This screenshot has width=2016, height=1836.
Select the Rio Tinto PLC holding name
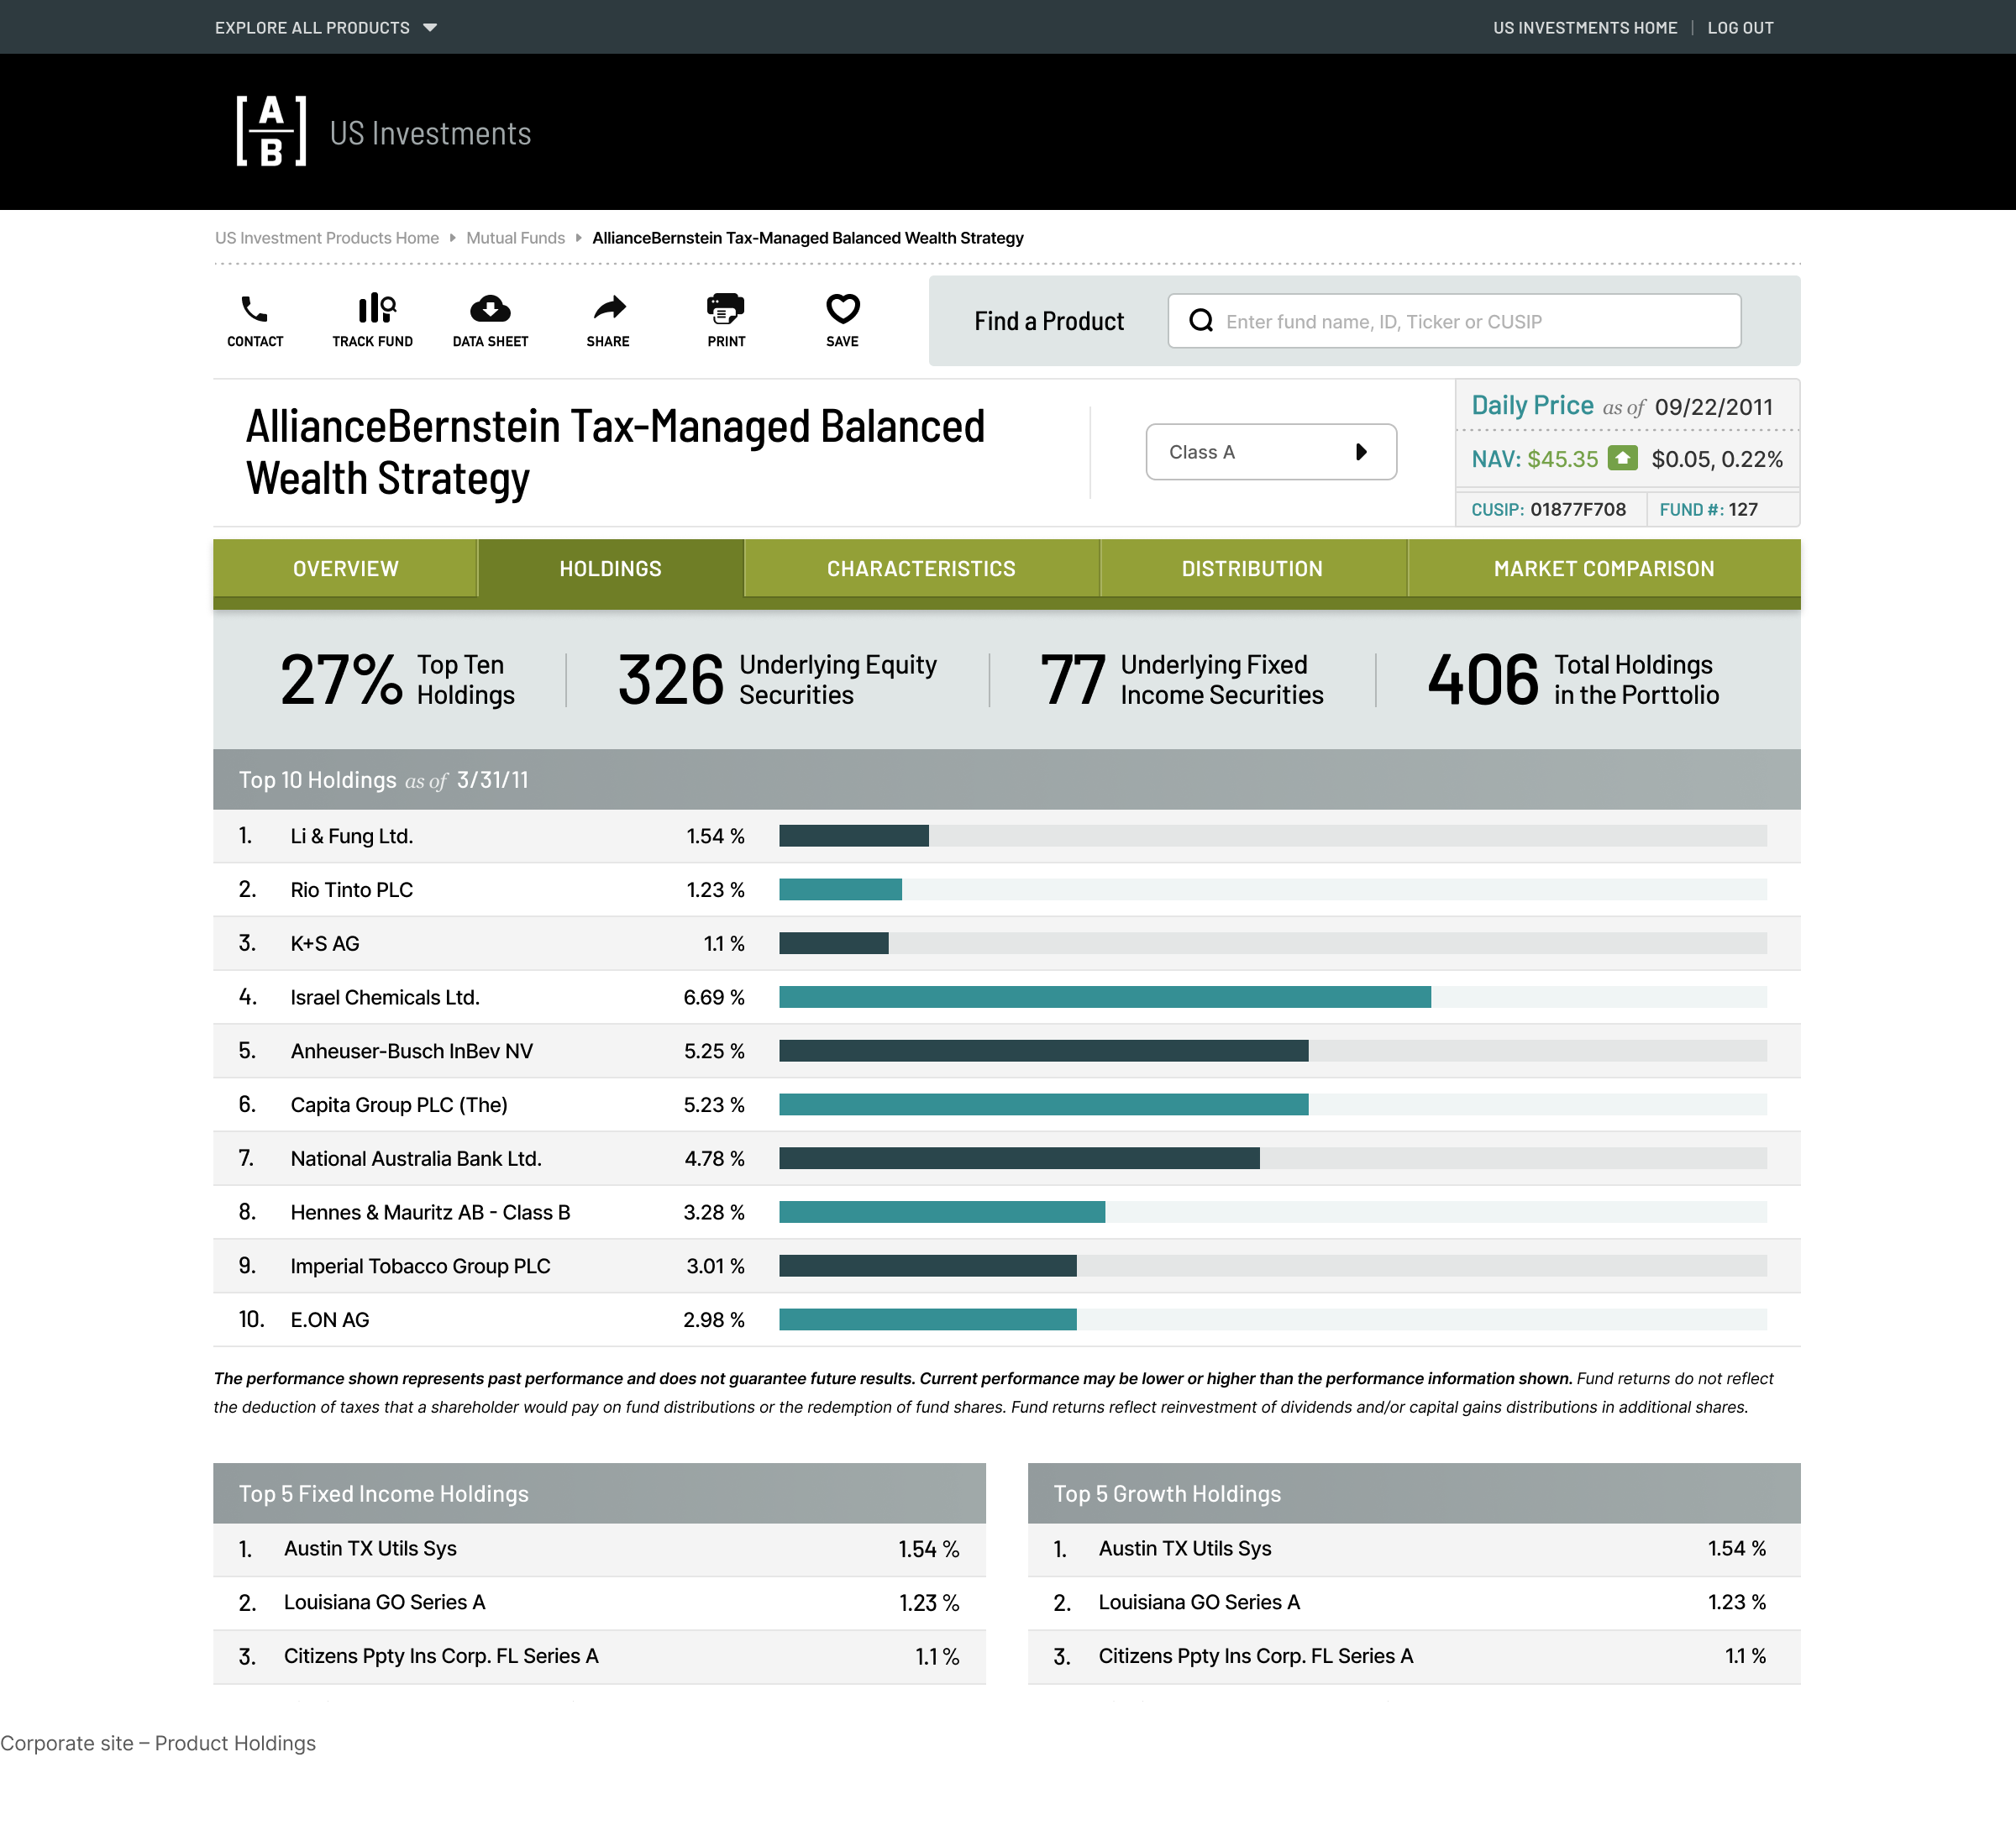pyautogui.click(x=352, y=890)
